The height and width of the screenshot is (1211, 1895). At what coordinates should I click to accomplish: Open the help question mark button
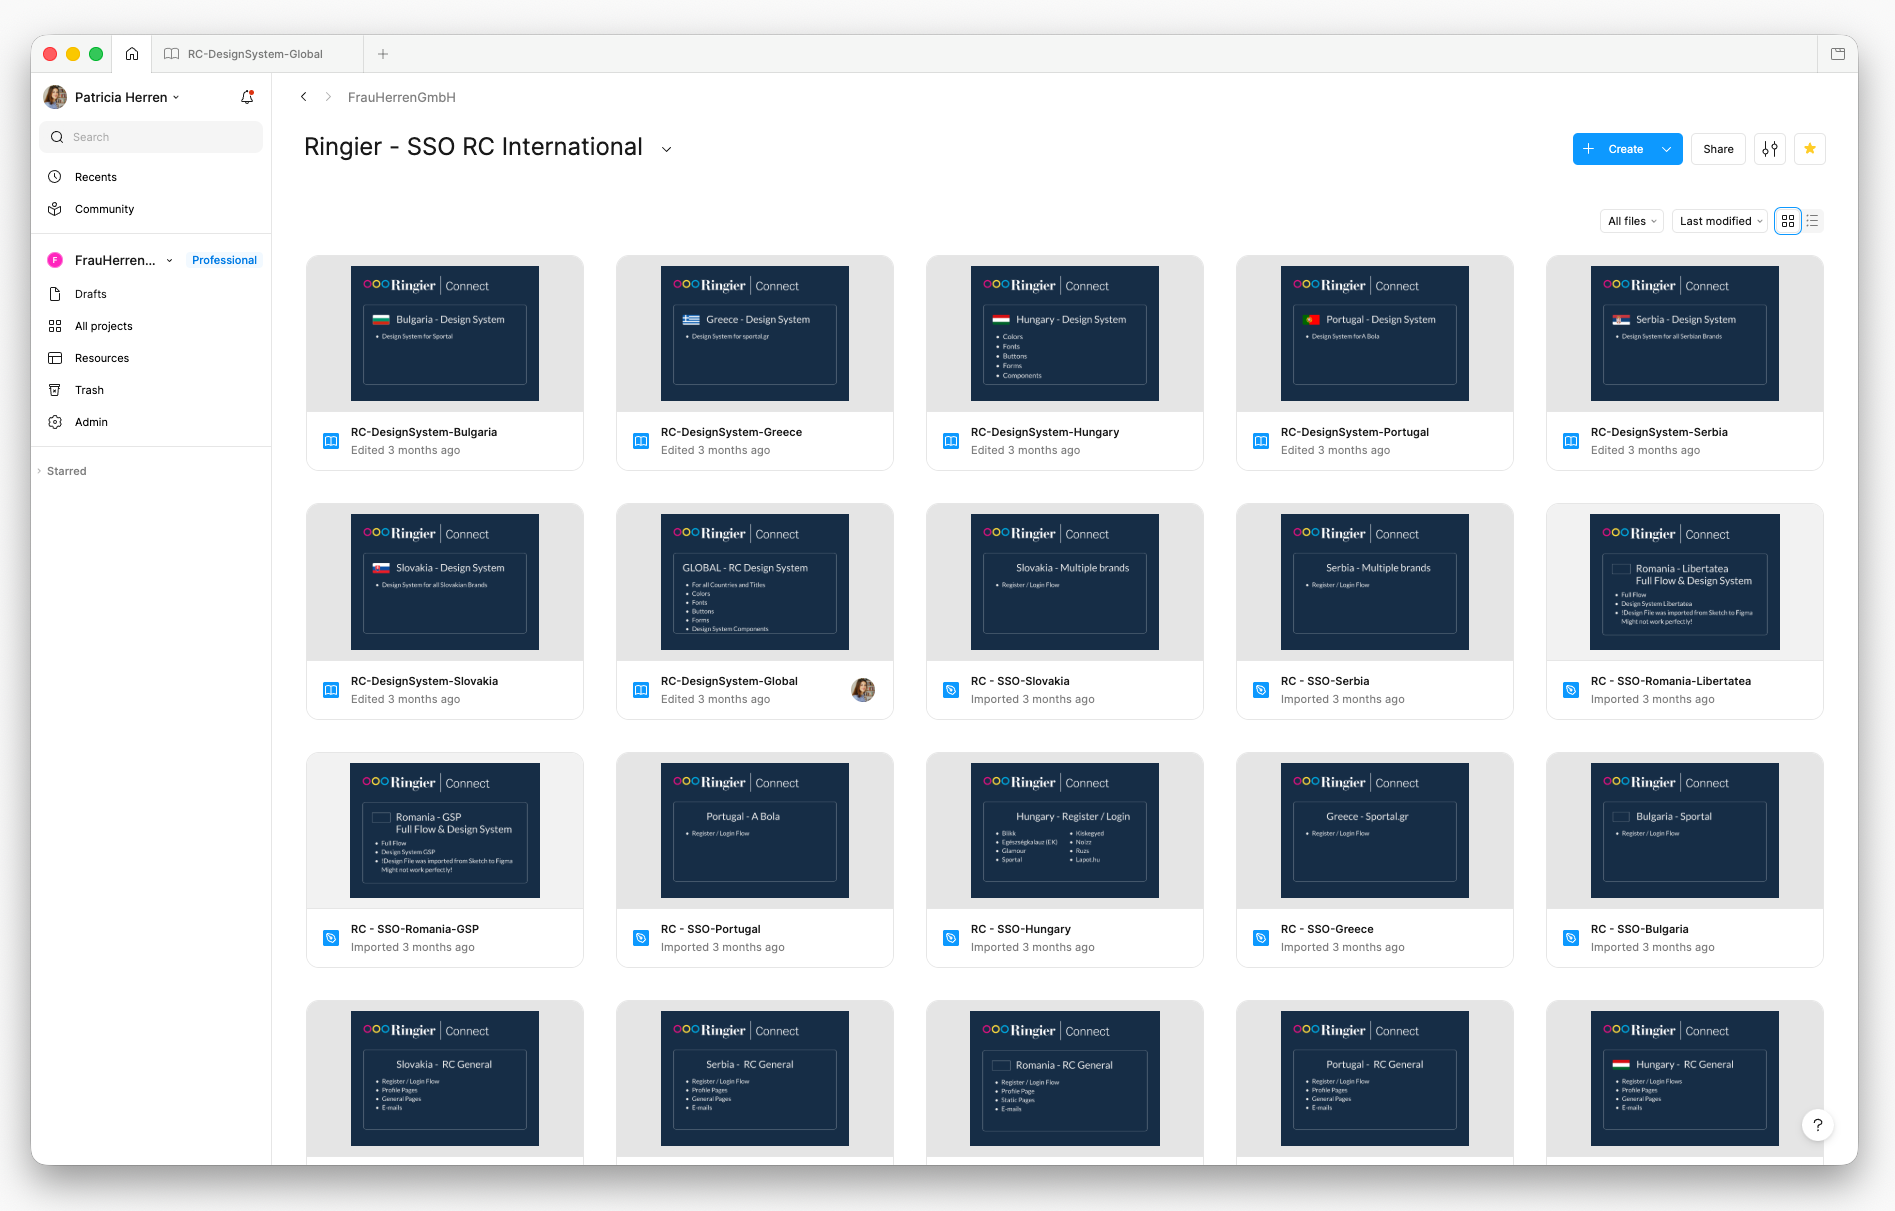(1818, 1125)
